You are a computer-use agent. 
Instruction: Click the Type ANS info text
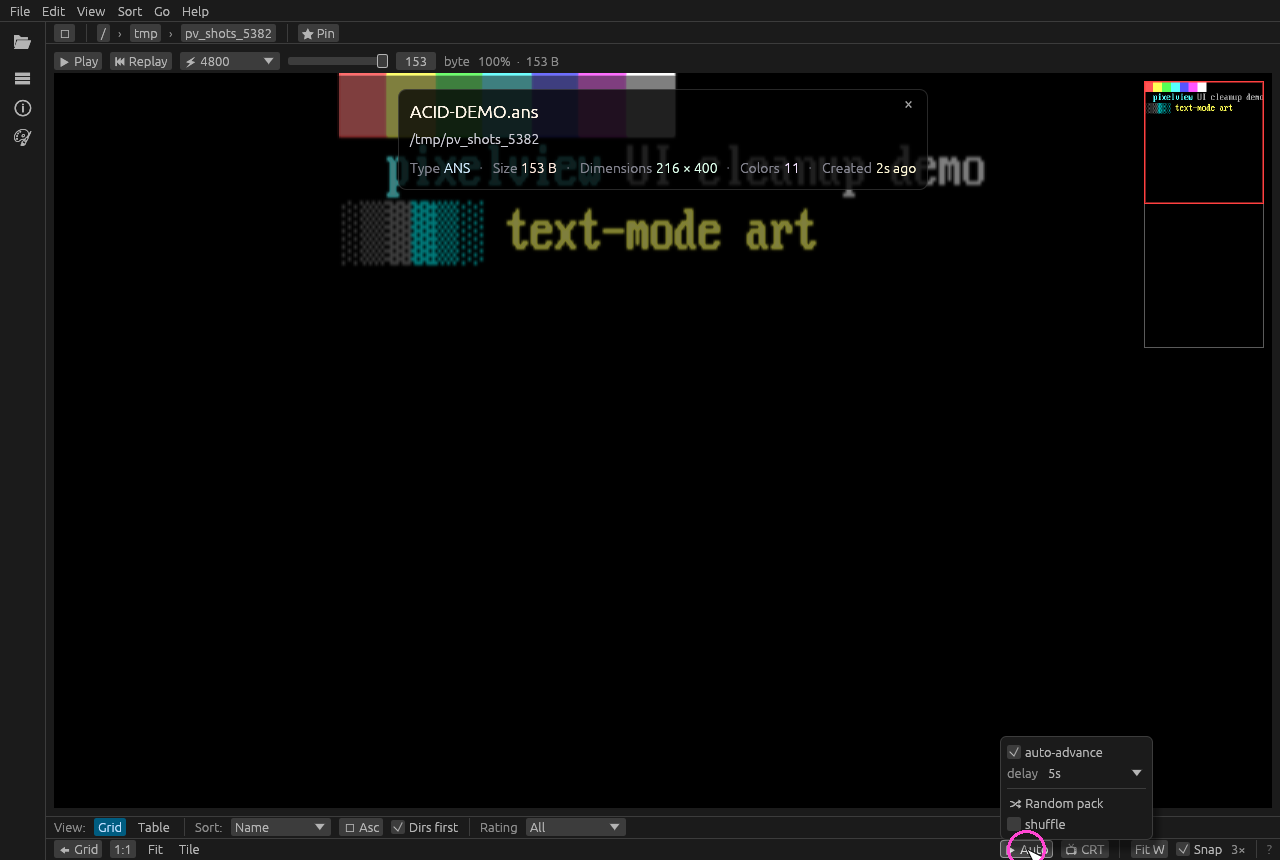(440, 168)
